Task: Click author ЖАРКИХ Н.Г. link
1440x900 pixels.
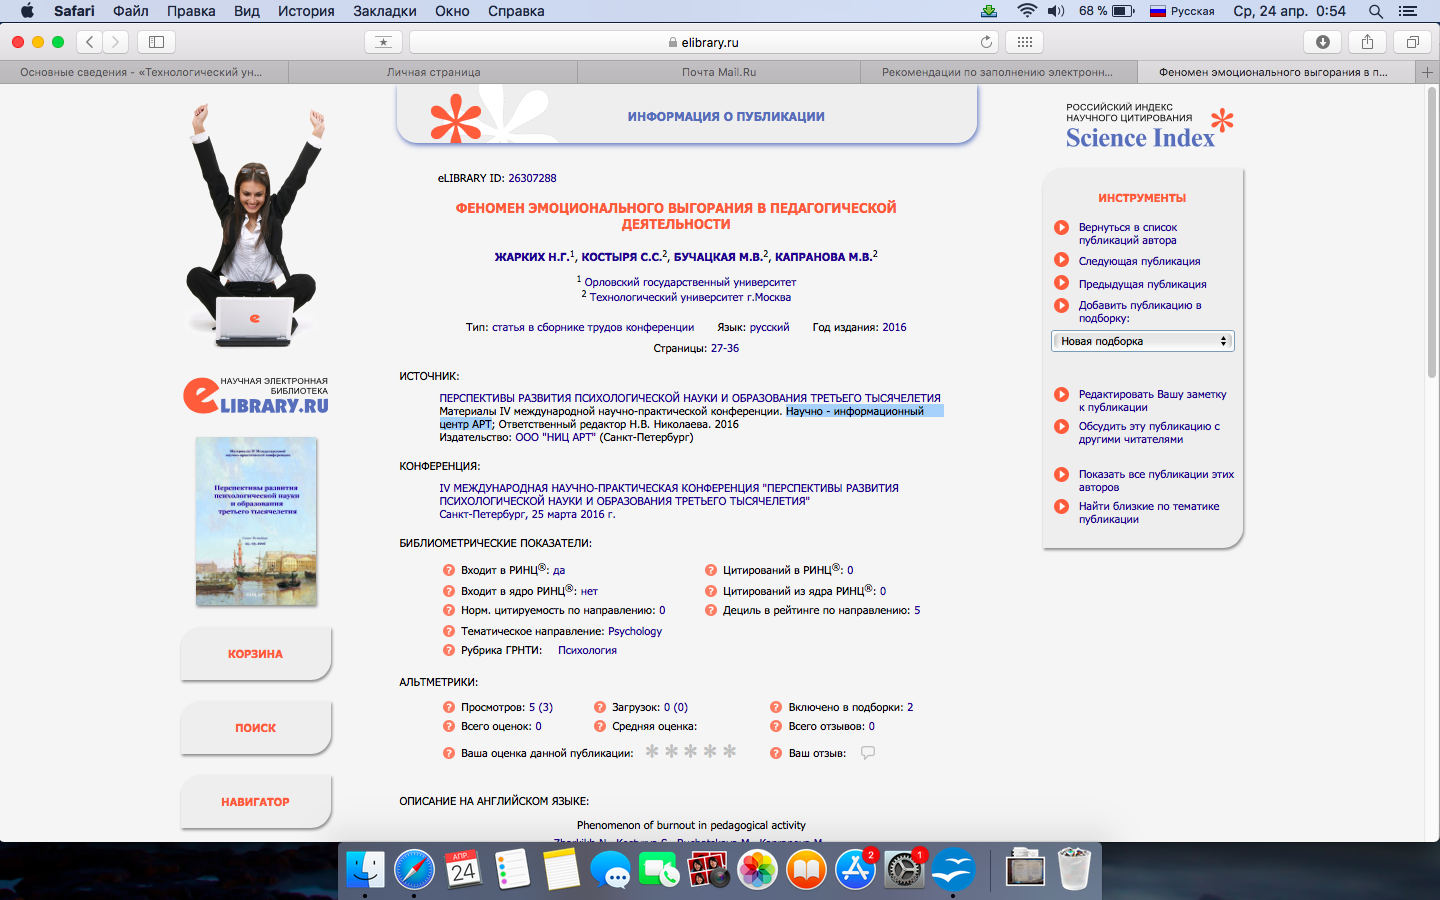Action: (532, 257)
